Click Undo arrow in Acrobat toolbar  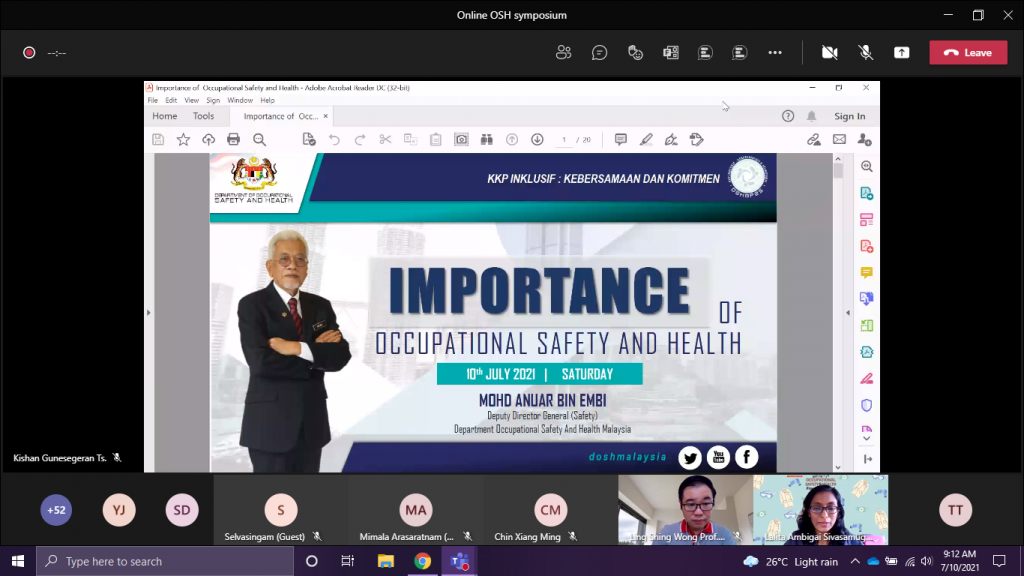[x=334, y=139]
